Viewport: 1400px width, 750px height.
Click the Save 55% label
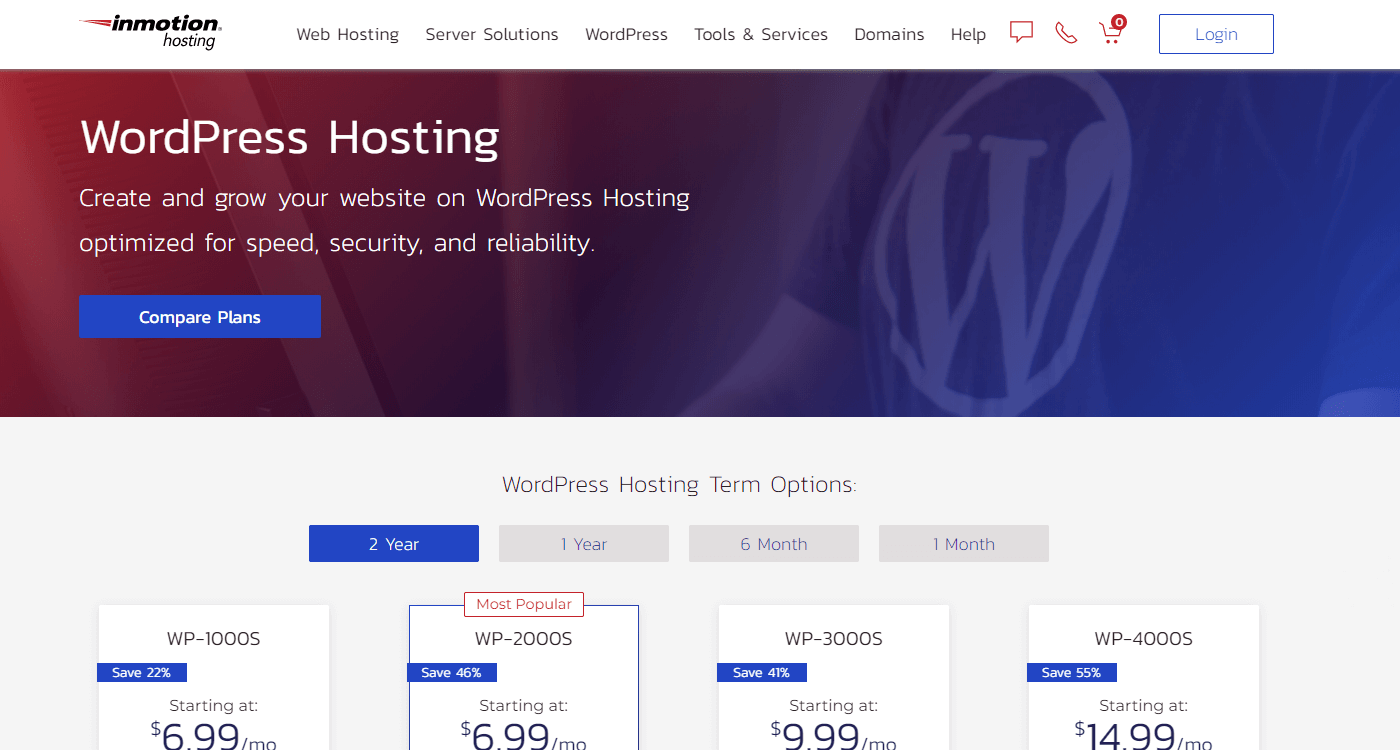[1071, 672]
